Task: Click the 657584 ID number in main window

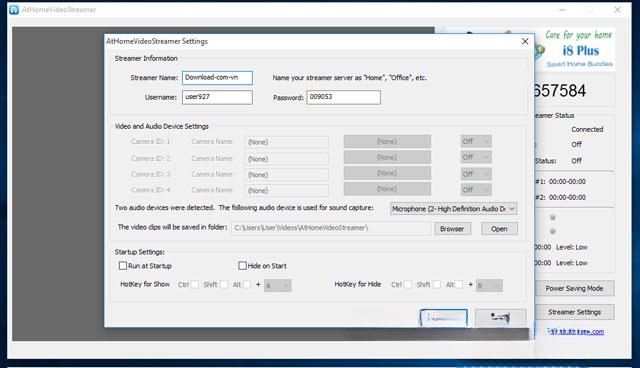Action: 560,91
